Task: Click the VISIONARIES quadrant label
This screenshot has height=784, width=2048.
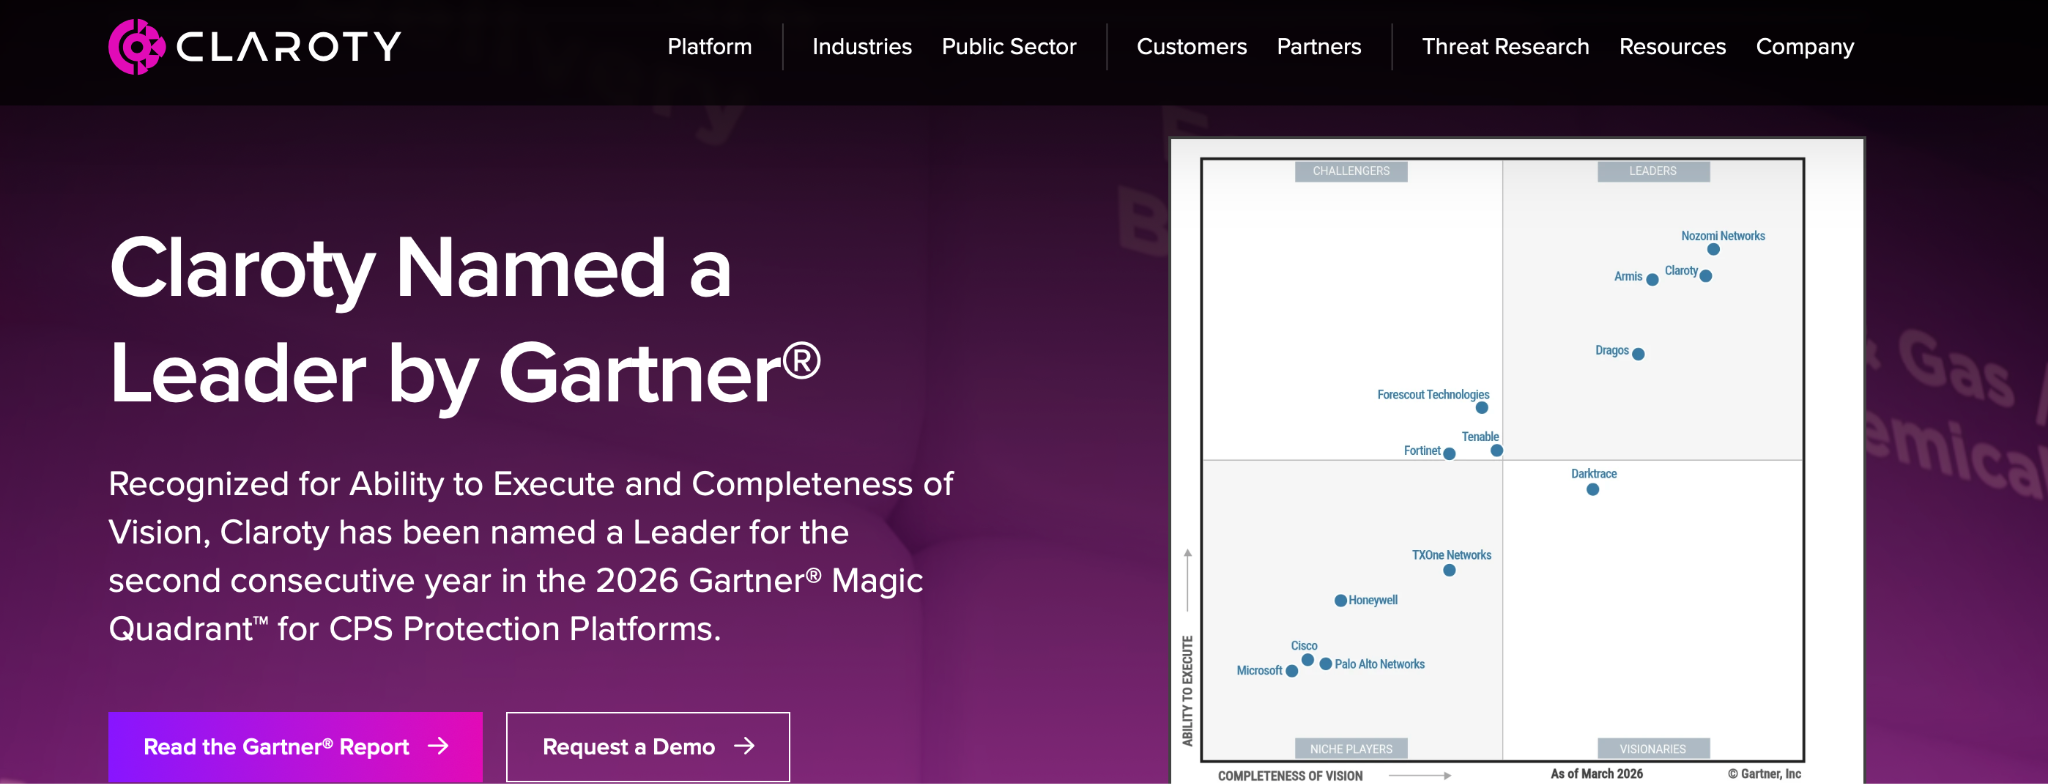Action: (1653, 749)
